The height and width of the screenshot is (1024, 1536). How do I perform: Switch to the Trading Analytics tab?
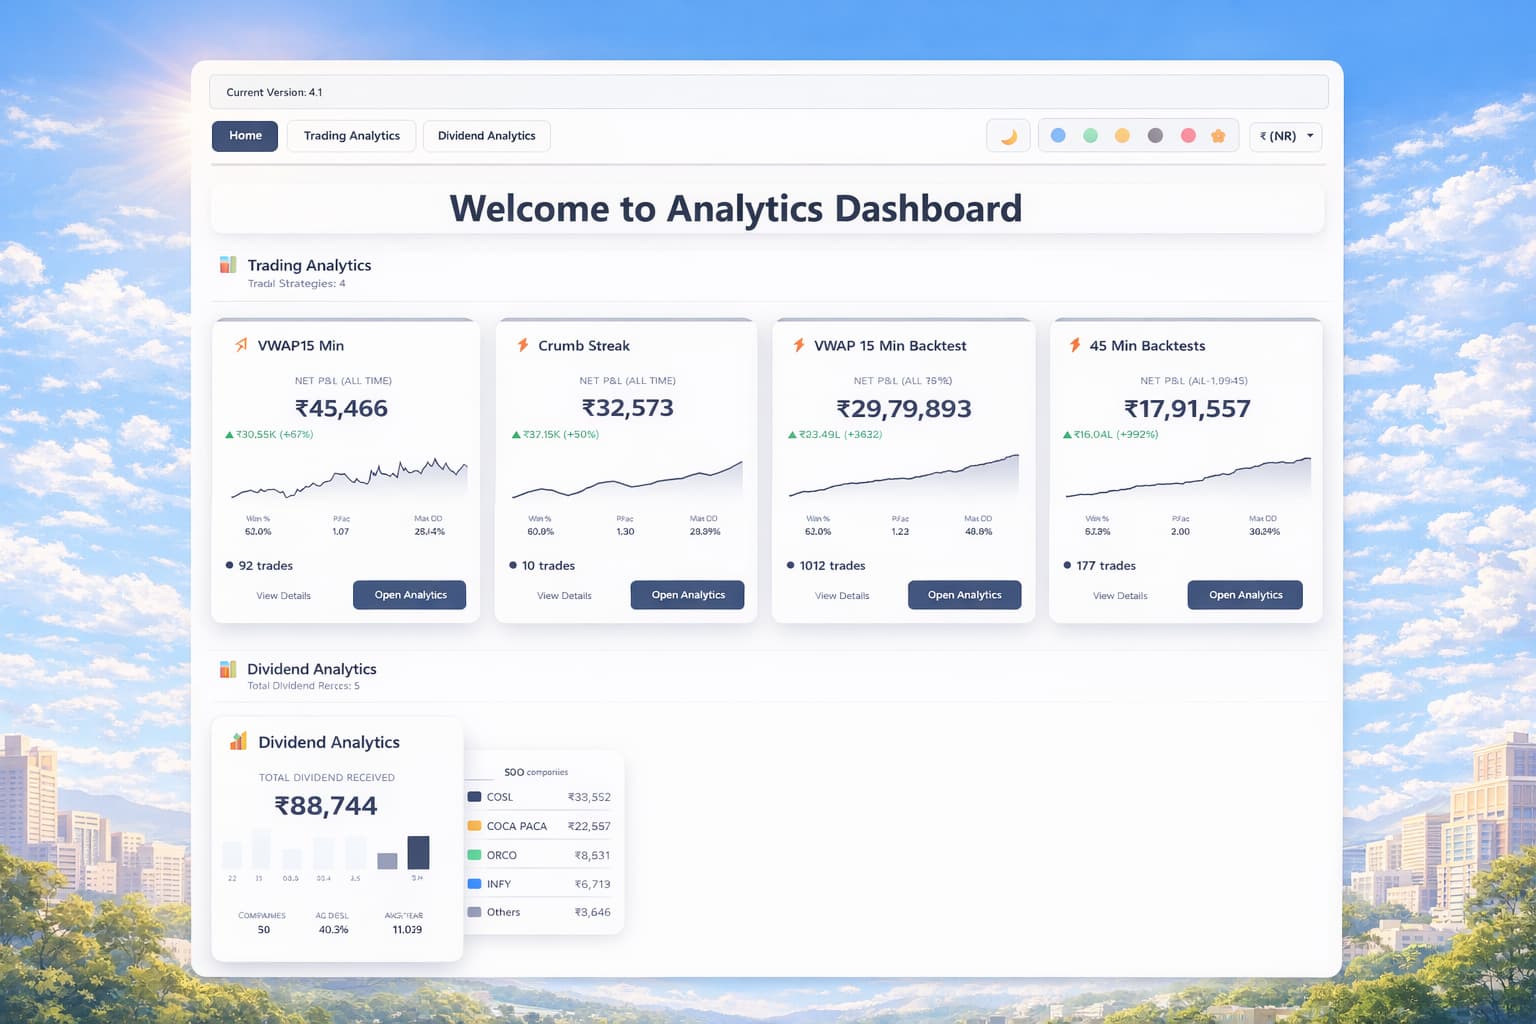[x=351, y=136]
